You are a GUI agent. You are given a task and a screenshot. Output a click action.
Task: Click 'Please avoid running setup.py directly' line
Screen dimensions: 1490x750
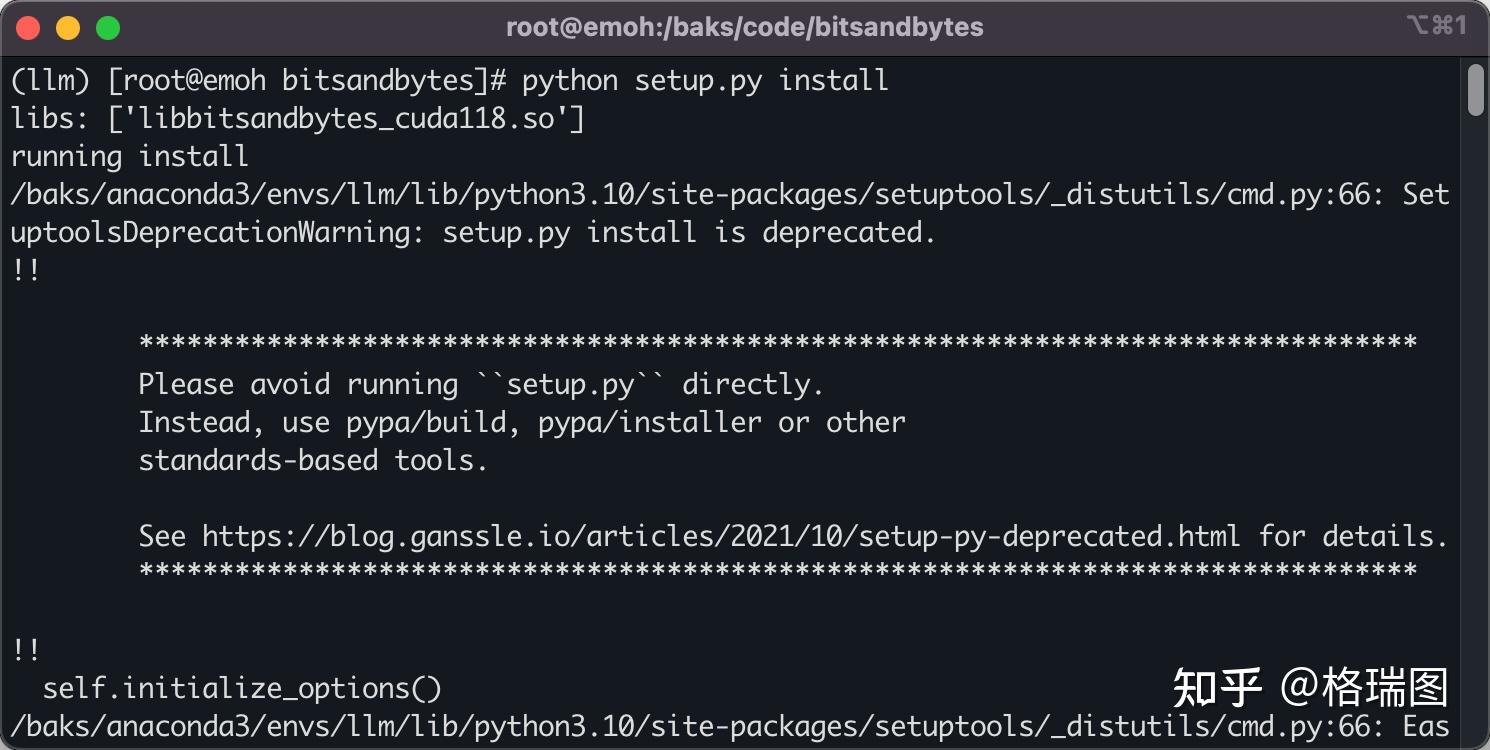tap(480, 385)
